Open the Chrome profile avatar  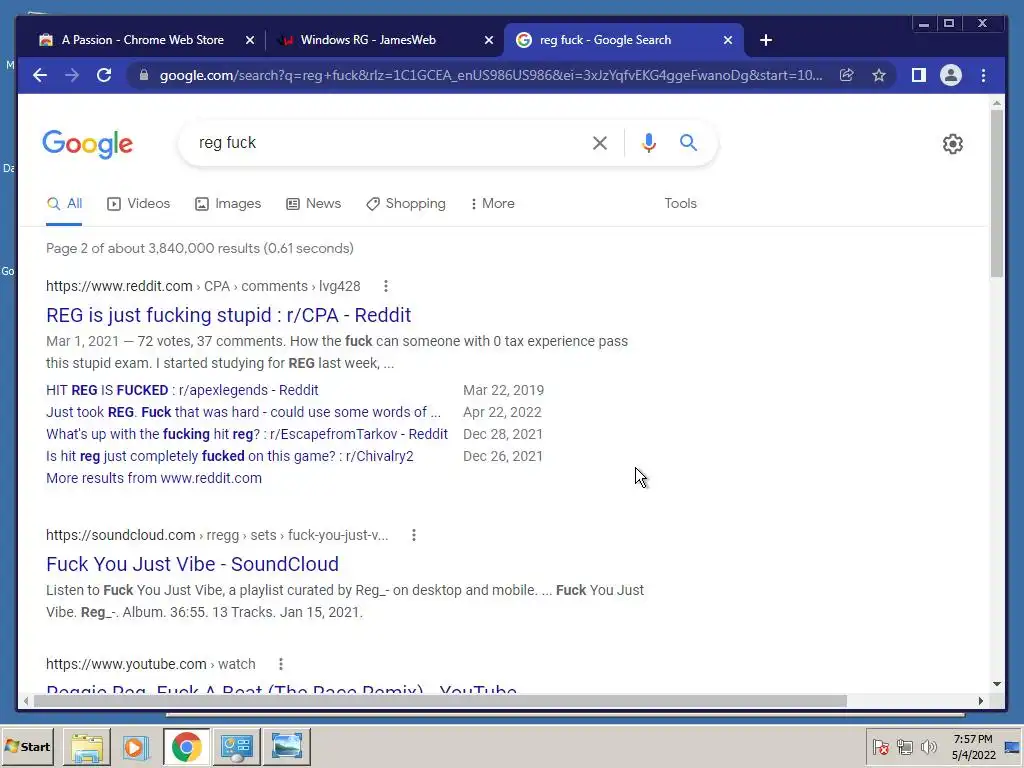(x=951, y=75)
